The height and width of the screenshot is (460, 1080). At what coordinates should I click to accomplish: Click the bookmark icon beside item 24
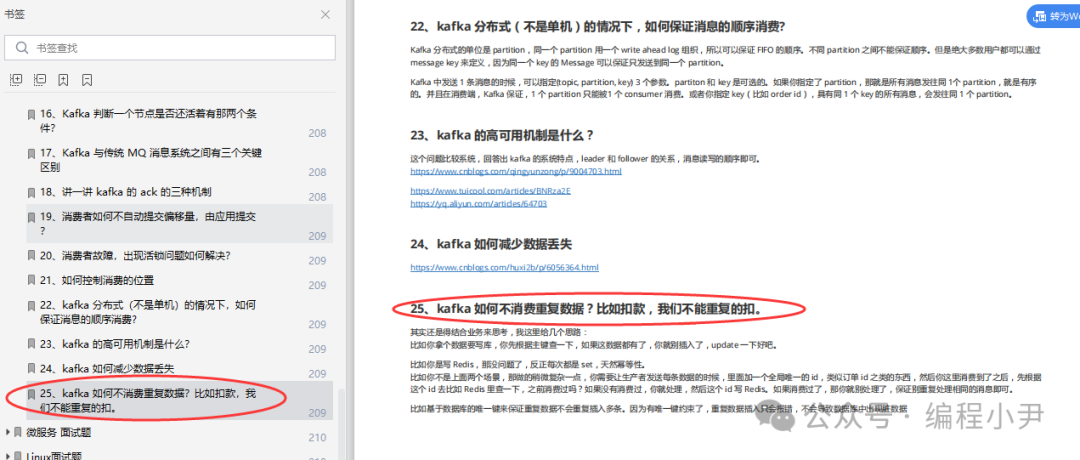[x=30, y=368]
